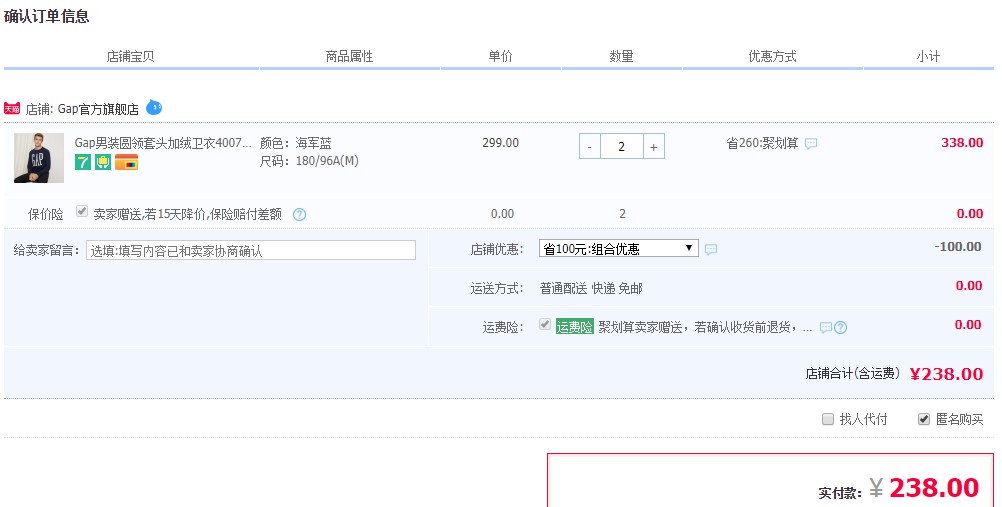Click the green shield guarantee icon under the product title
The width and height of the screenshot is (1002, 507).
pyautogui.click(x=102, y=162)
